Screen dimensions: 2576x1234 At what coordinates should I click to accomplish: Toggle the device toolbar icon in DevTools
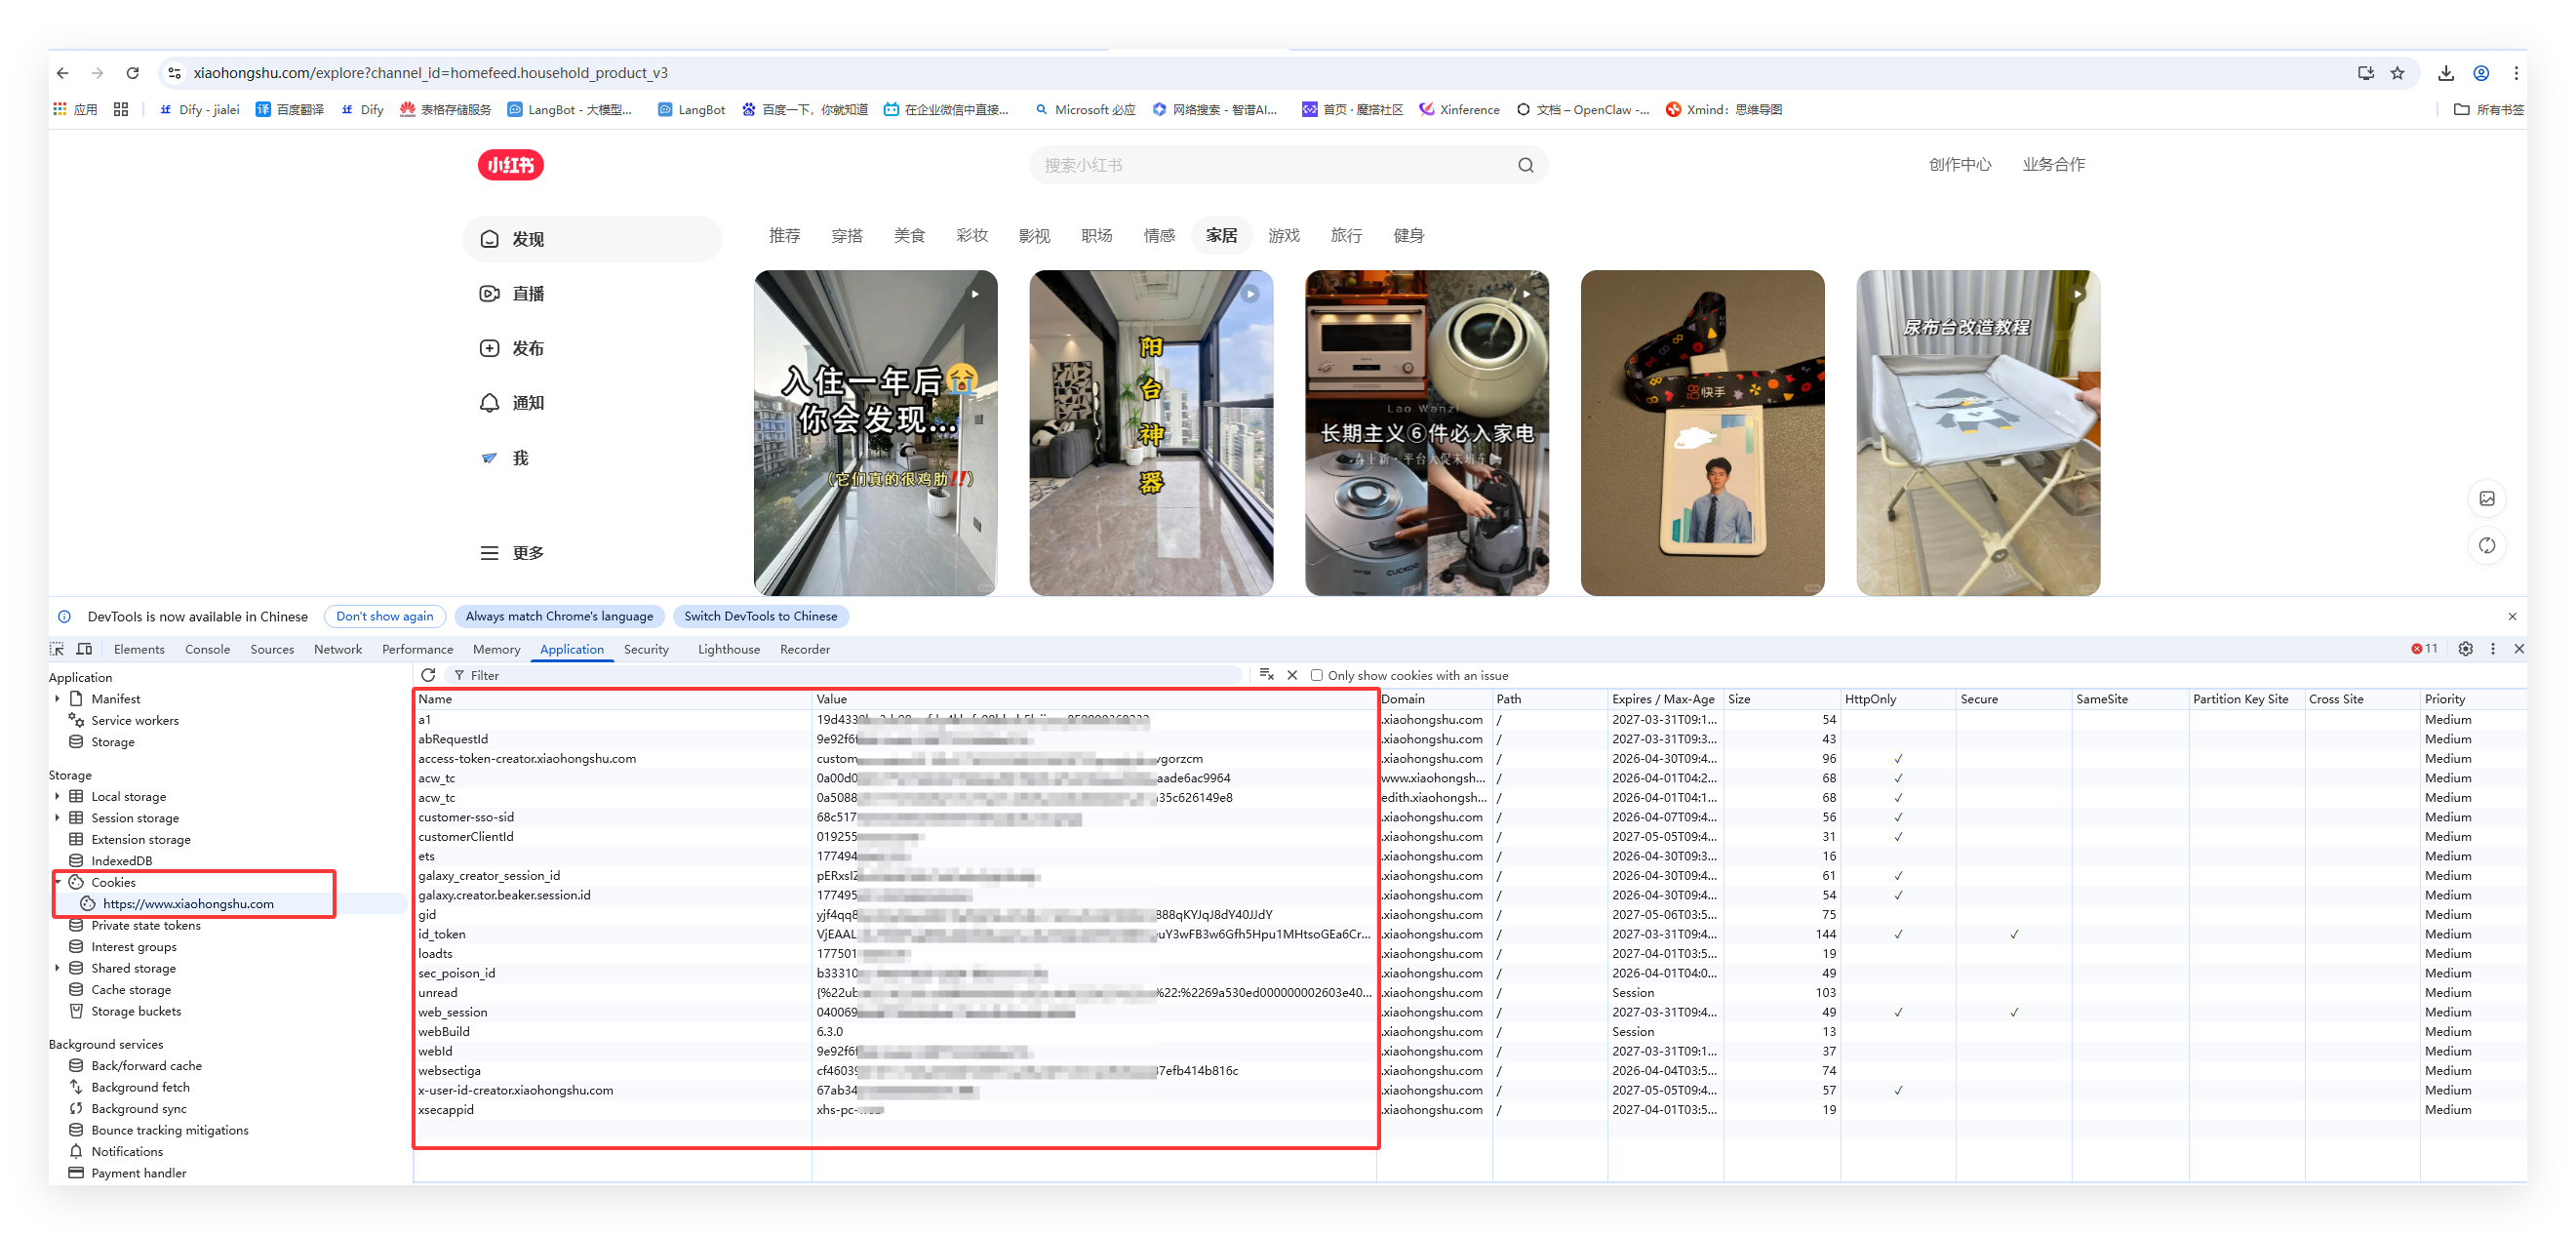click(84, 649)
